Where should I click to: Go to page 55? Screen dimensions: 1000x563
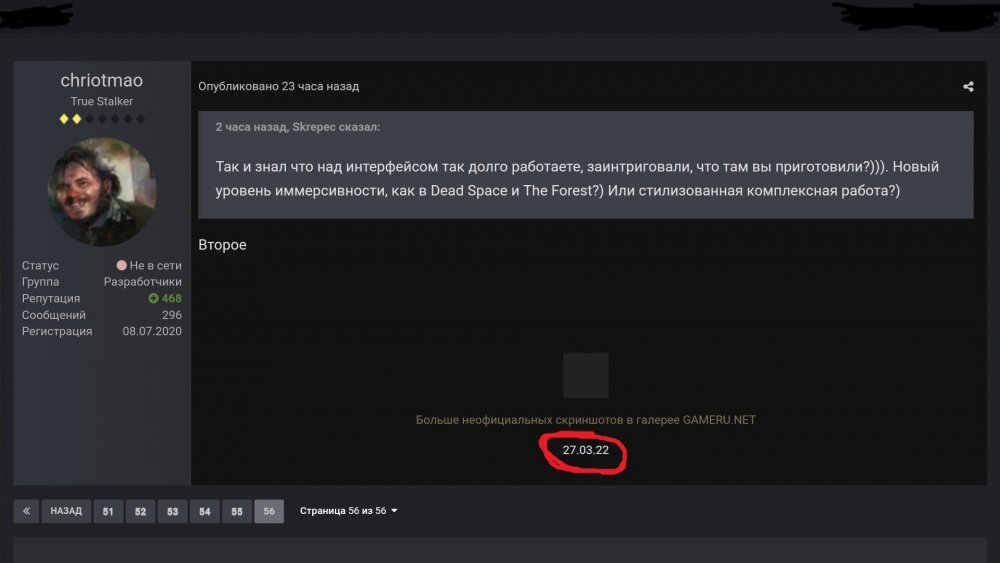237,511
